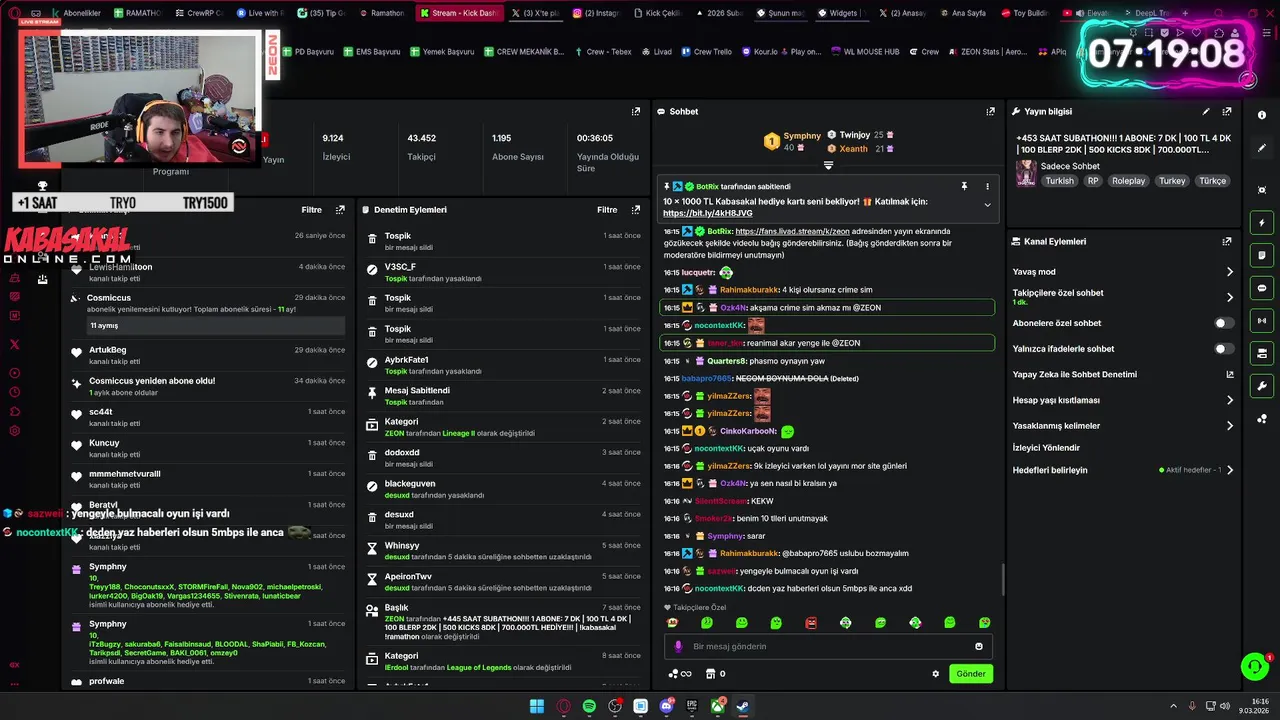
Task: Open Epic Games launcher from taskbar
Action: coord(692,706)
